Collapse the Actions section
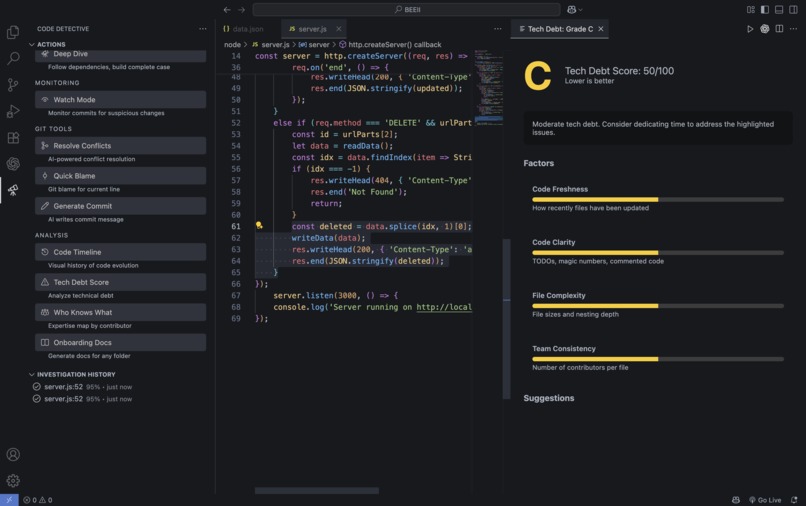Viewport: 806px width, 506px height. pos(47,44)
